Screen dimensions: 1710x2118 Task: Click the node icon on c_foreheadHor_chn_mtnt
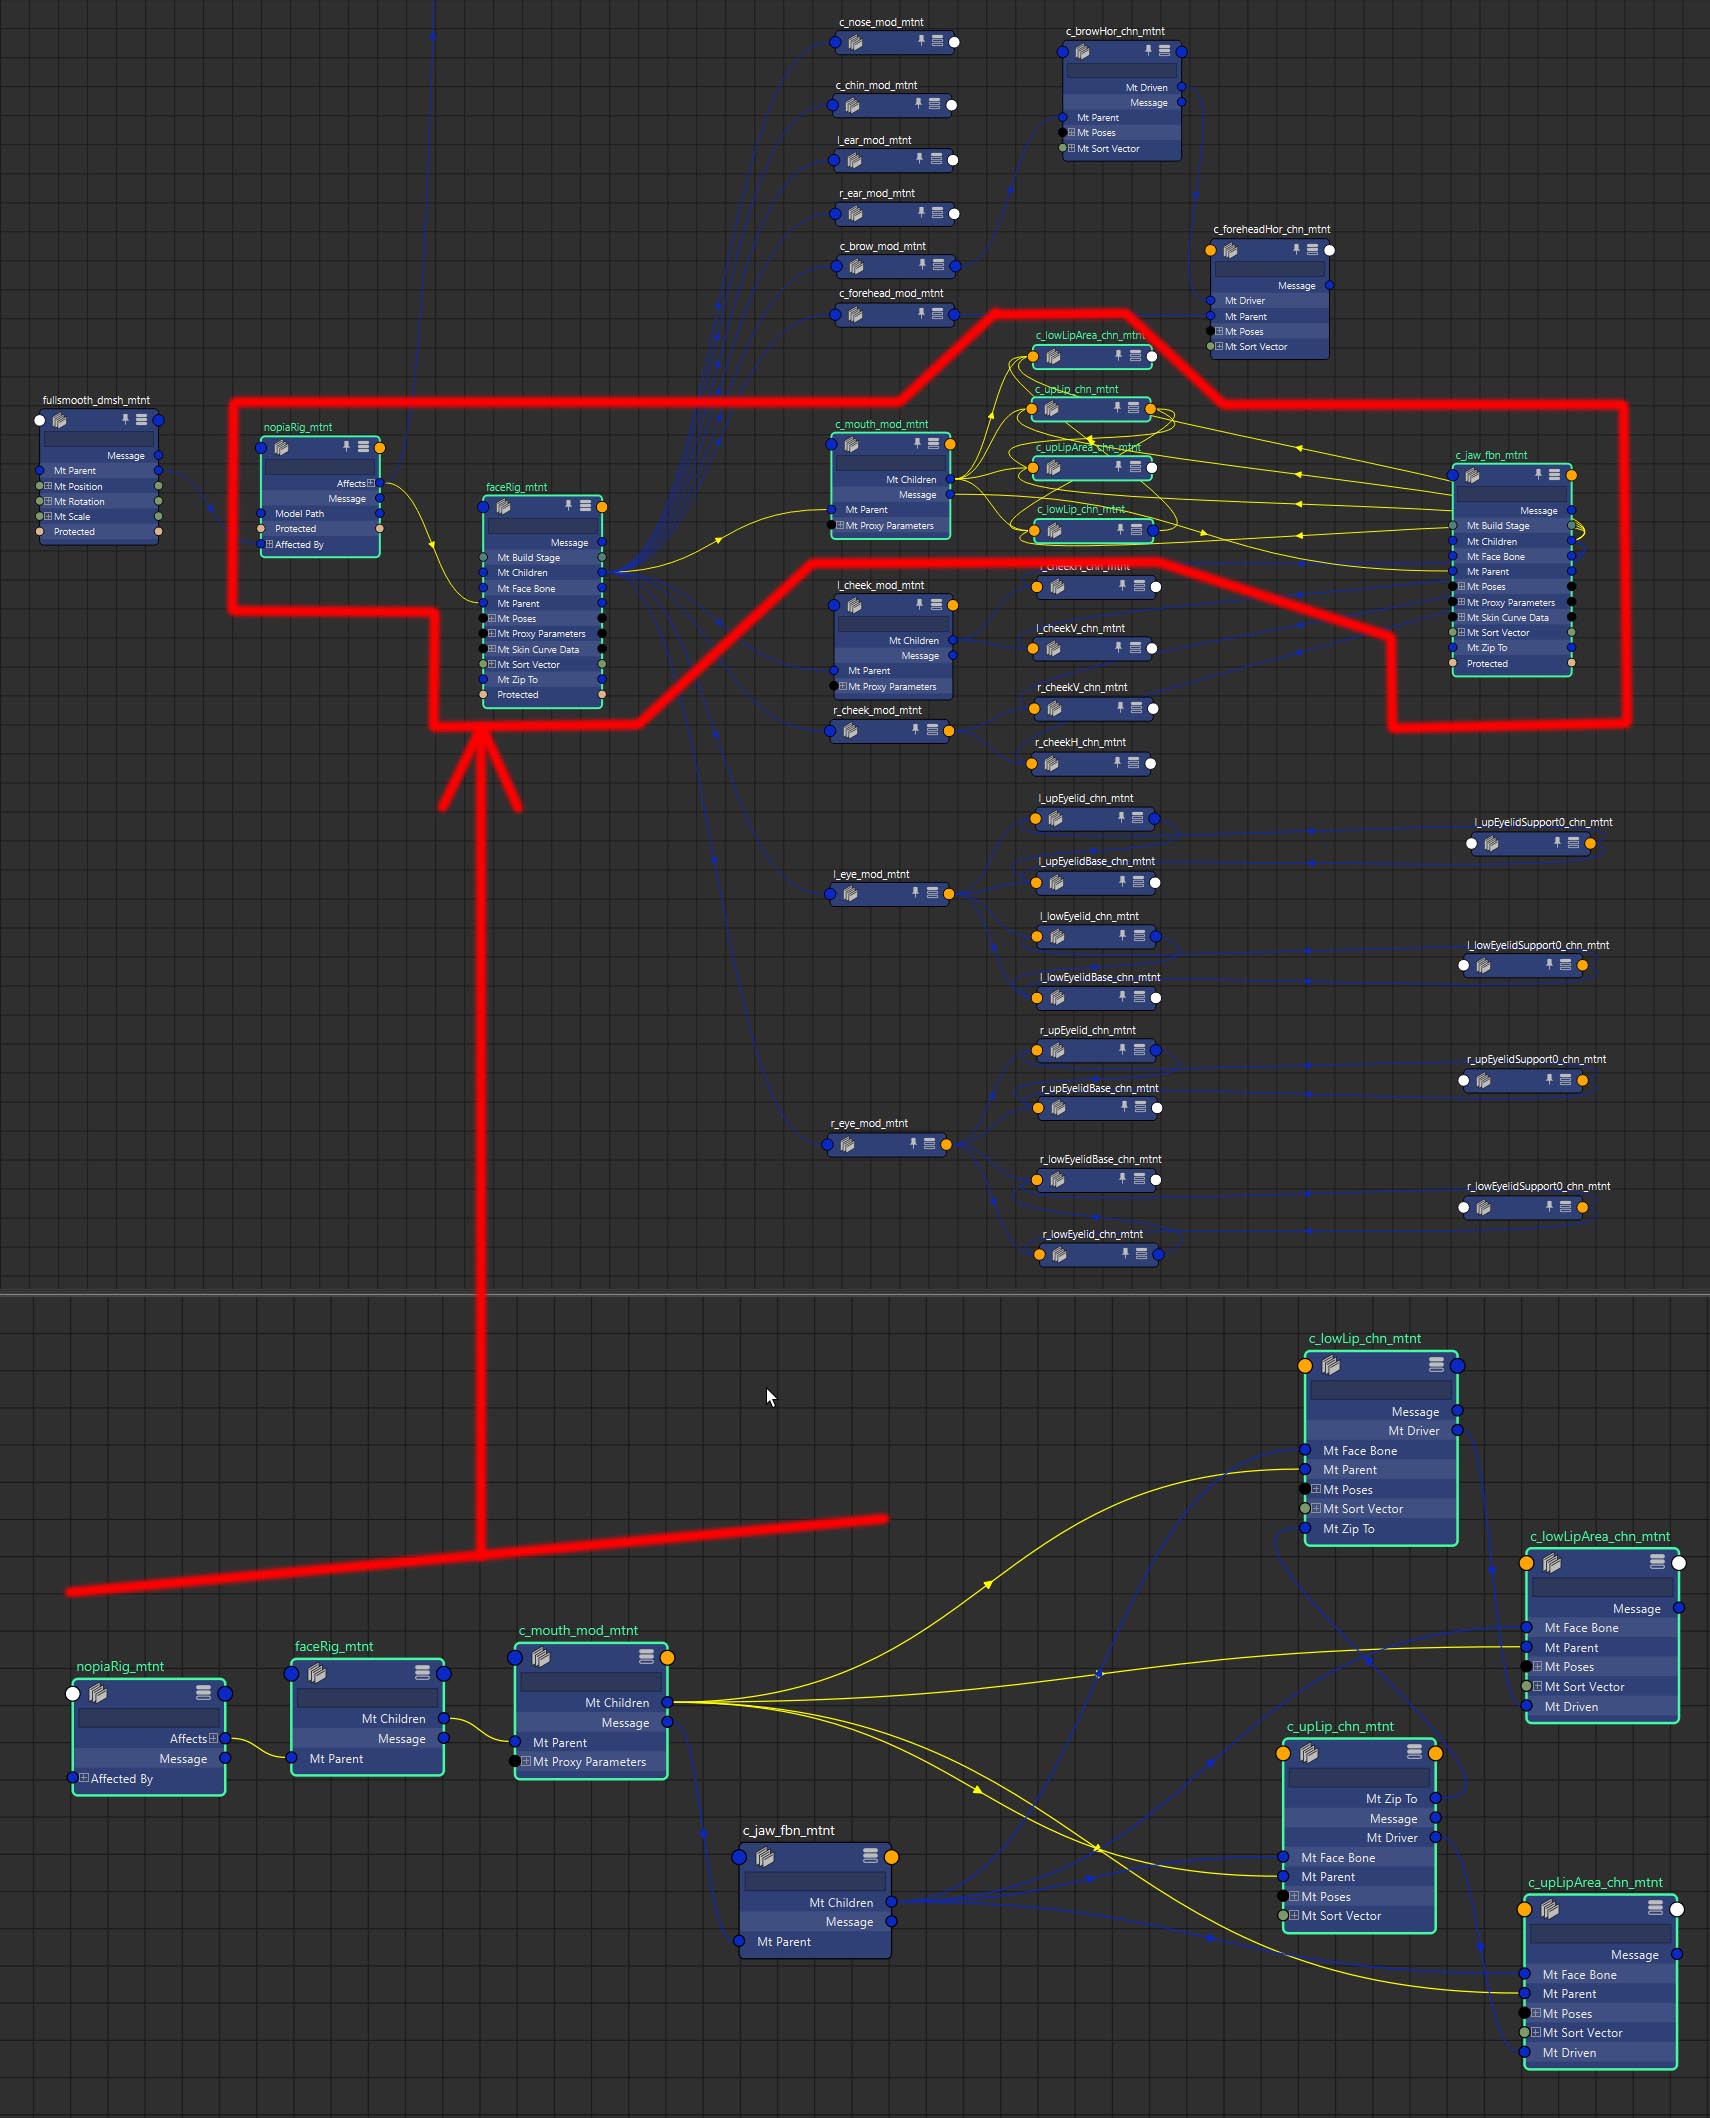(x=1230, y=250)
